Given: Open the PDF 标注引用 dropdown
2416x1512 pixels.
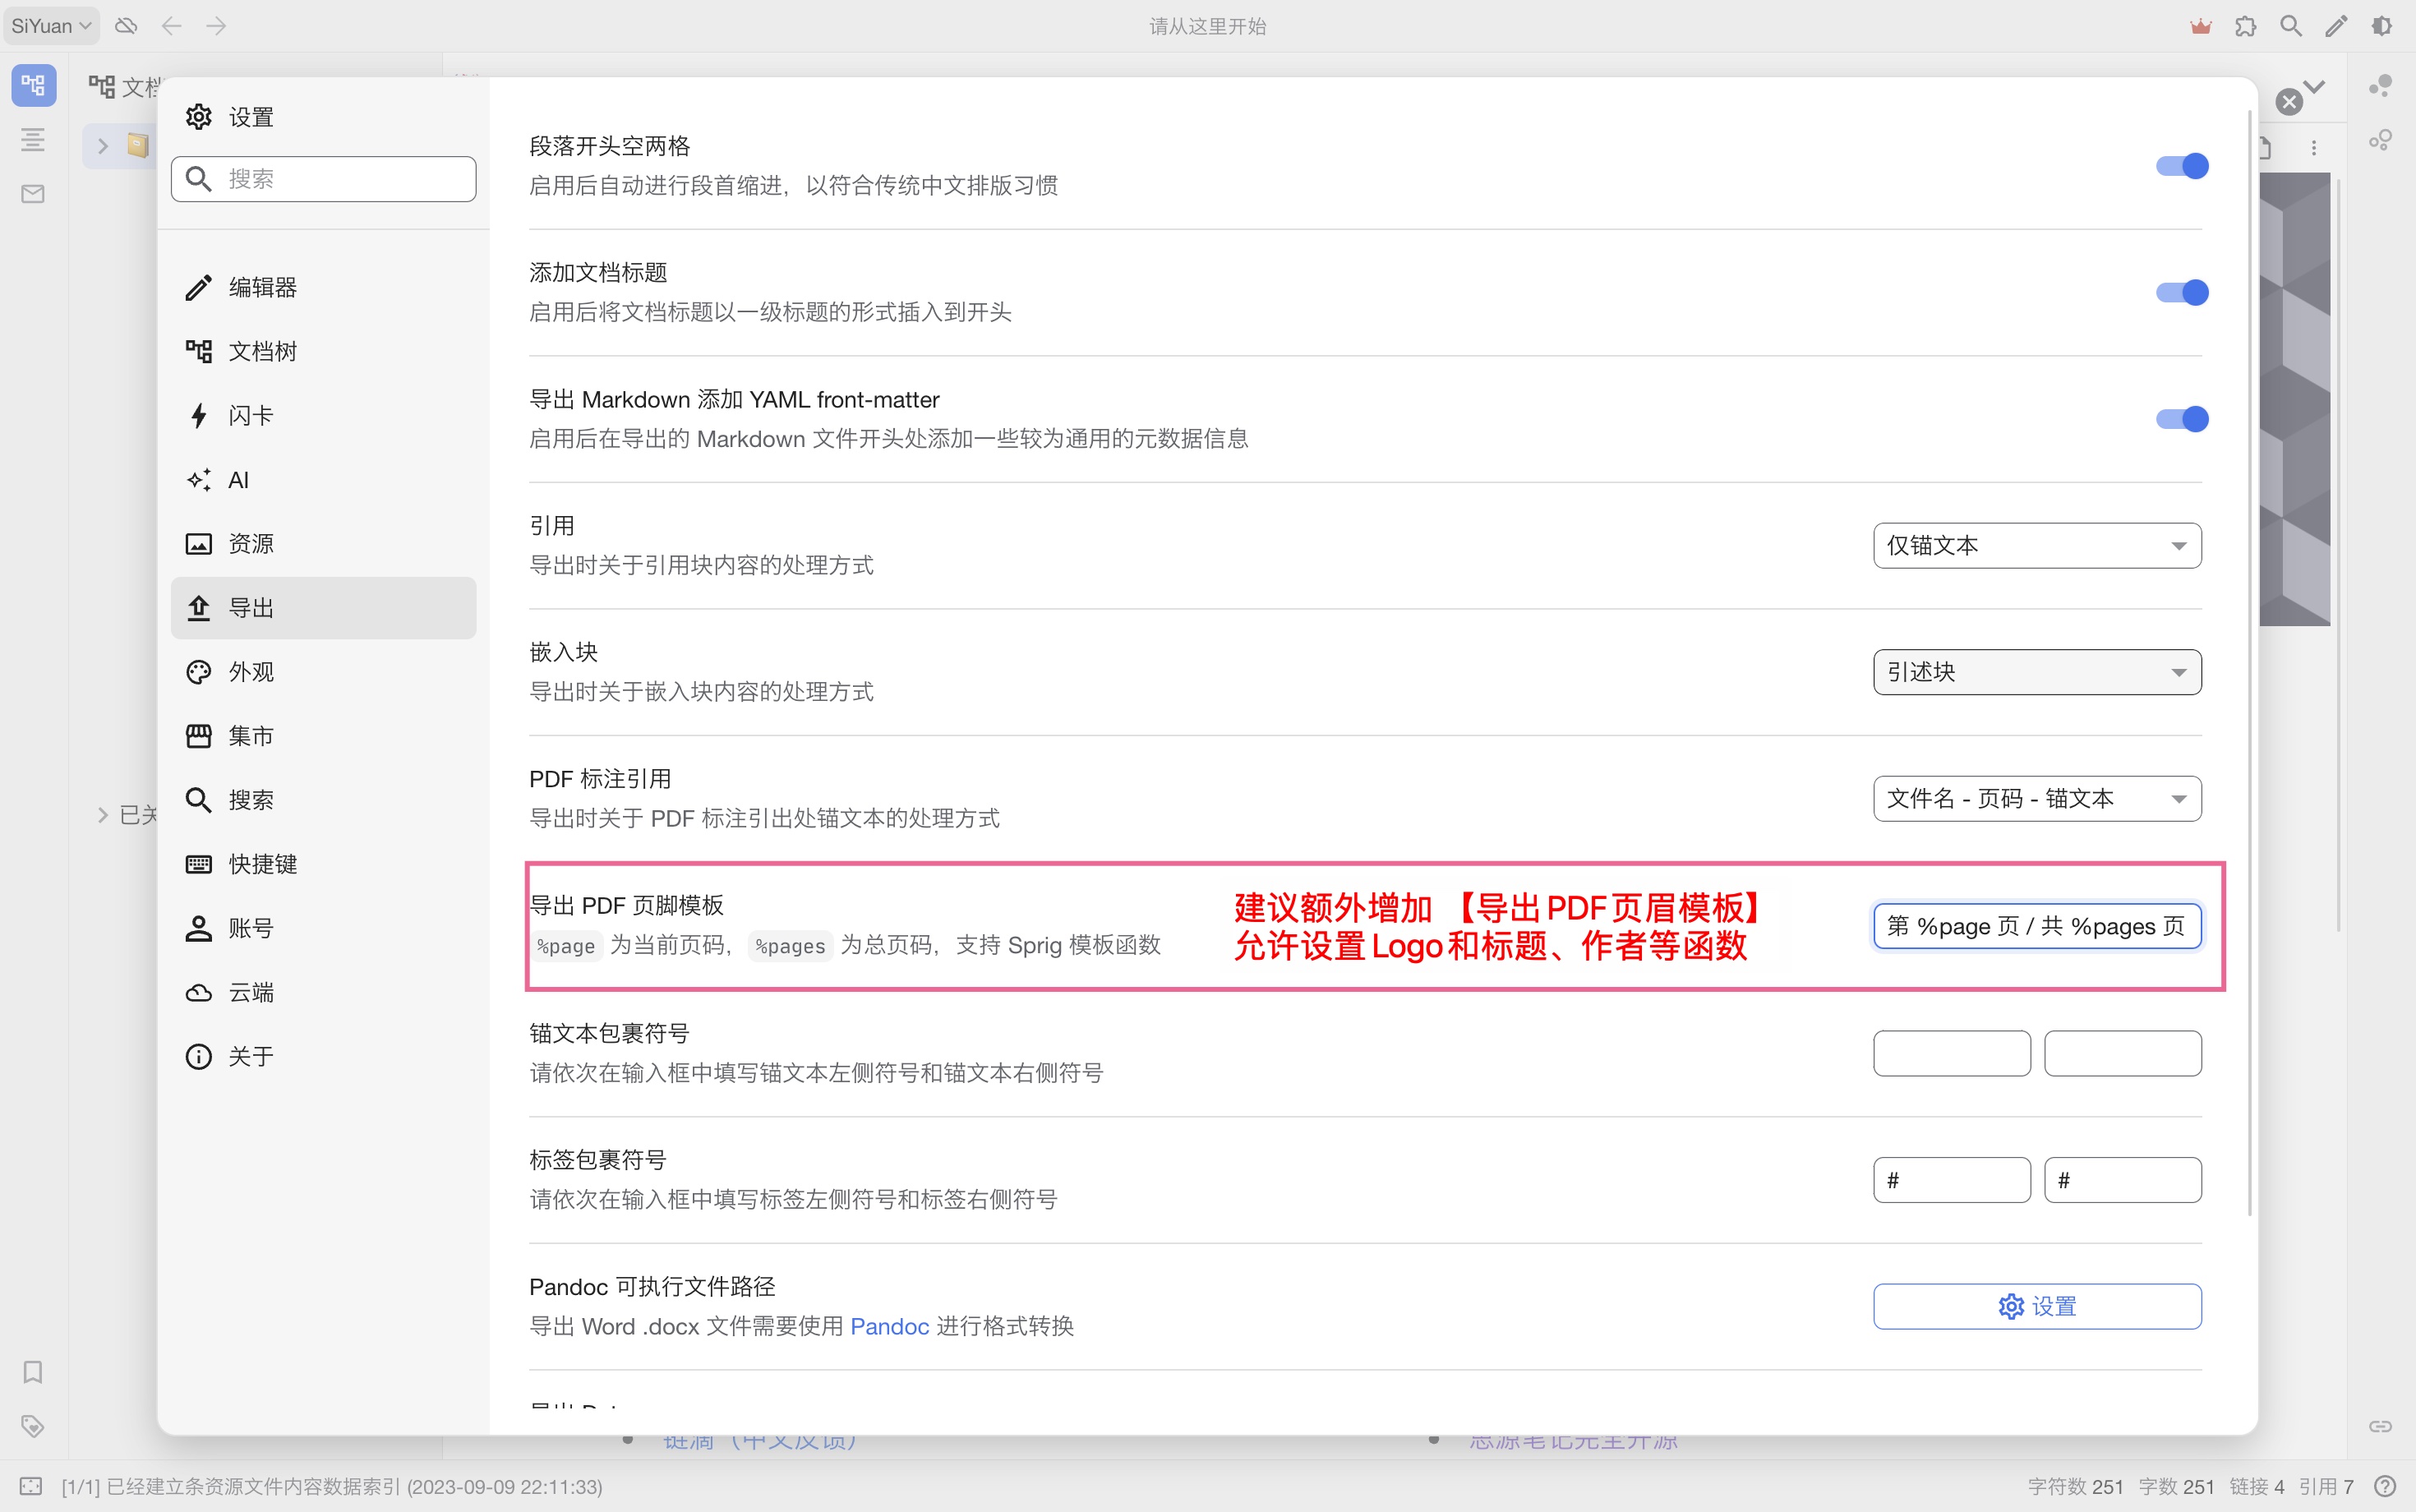Looking at the screenshot, I should click(2036, 798).
